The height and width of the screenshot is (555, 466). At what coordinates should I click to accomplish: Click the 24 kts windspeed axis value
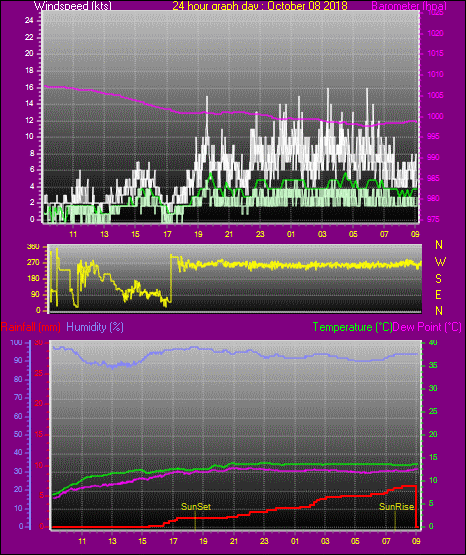click(29, 21)
